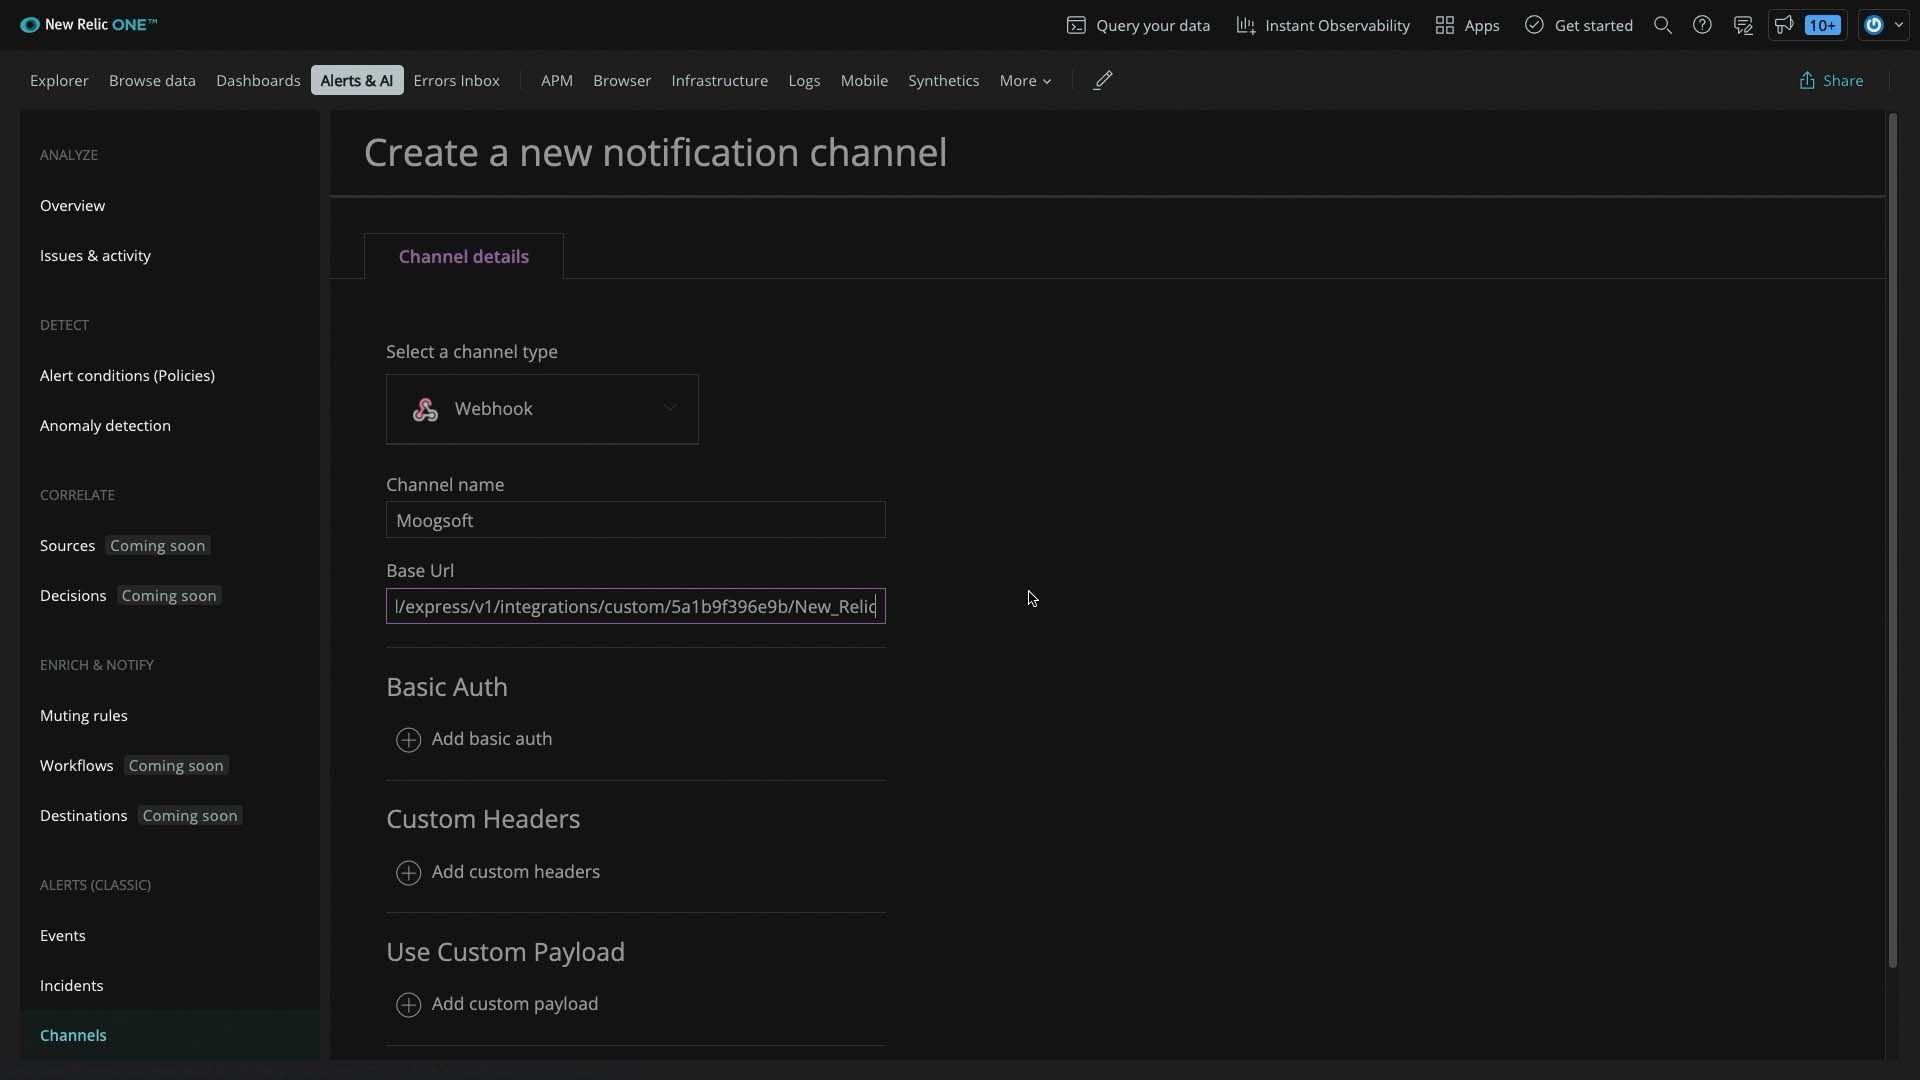Image resolution: width=1920 pixels, height=1080 pixels.
Task: Open Overview in sidebar
Action: [72, 205]
